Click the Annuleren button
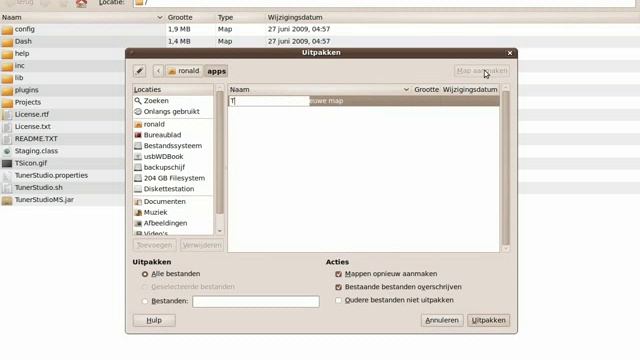Image resolution: width=640 pixels, height=360 pixels. [x=442, y=320]
